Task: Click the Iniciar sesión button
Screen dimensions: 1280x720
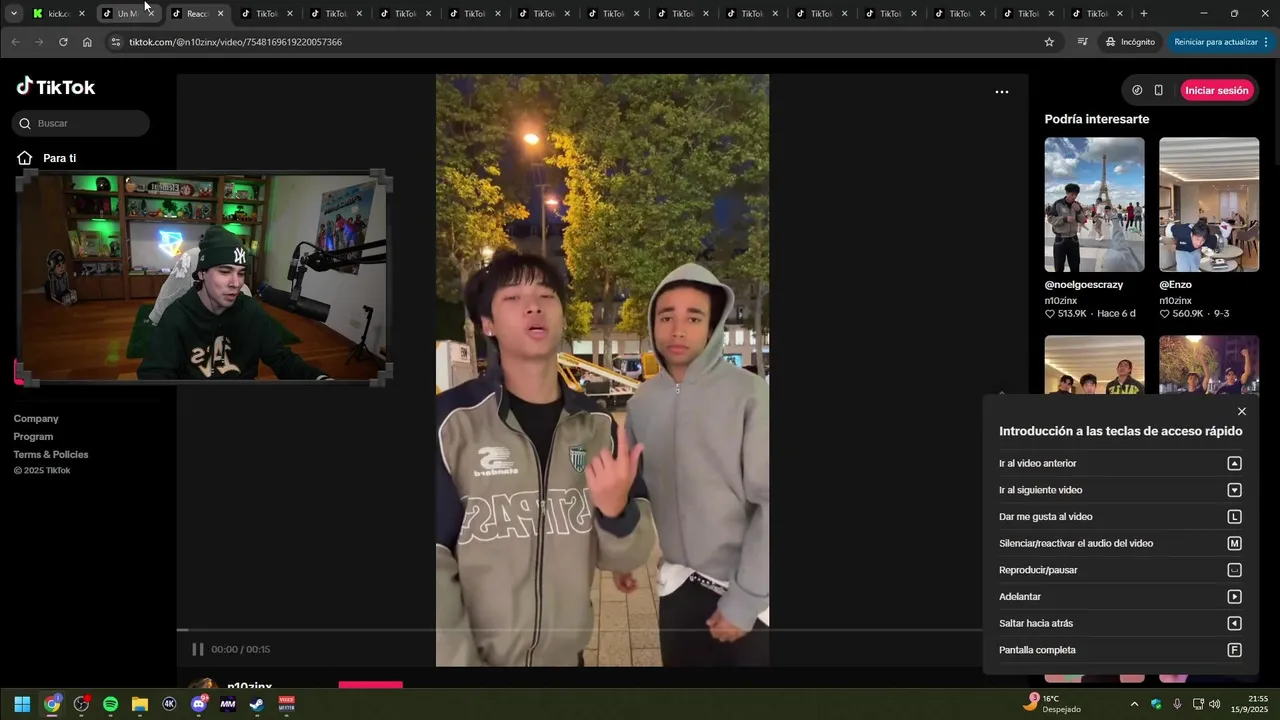Action: coord(1216,90)
